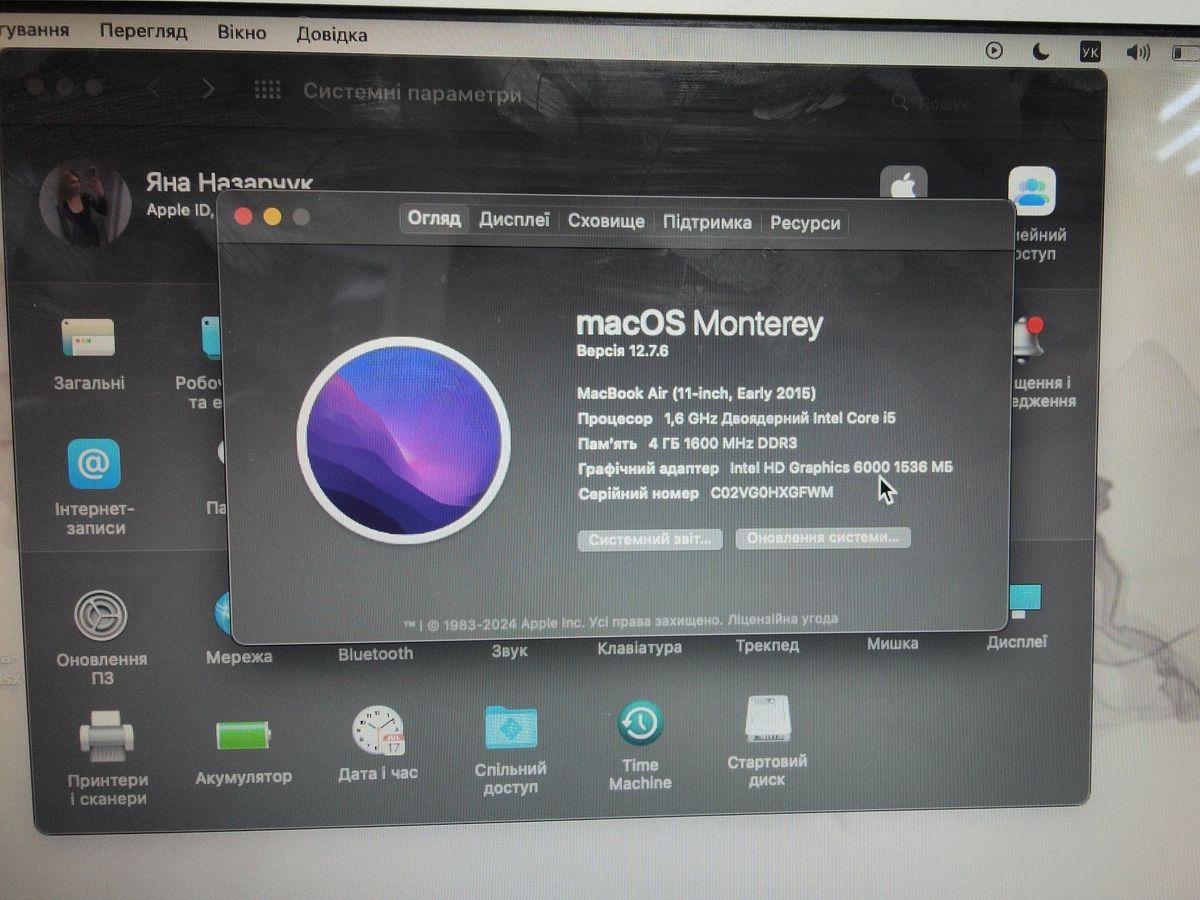Screen dimensions: 1200x900
Task: Open Інтернет-записи settings icon
Action: (x=94, y=464)
